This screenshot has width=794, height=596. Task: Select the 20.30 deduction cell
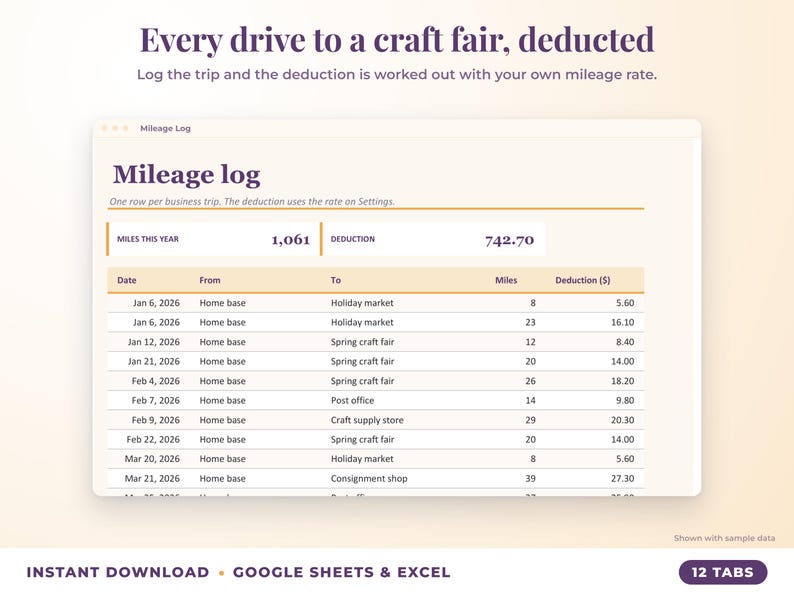pos(622,420)
